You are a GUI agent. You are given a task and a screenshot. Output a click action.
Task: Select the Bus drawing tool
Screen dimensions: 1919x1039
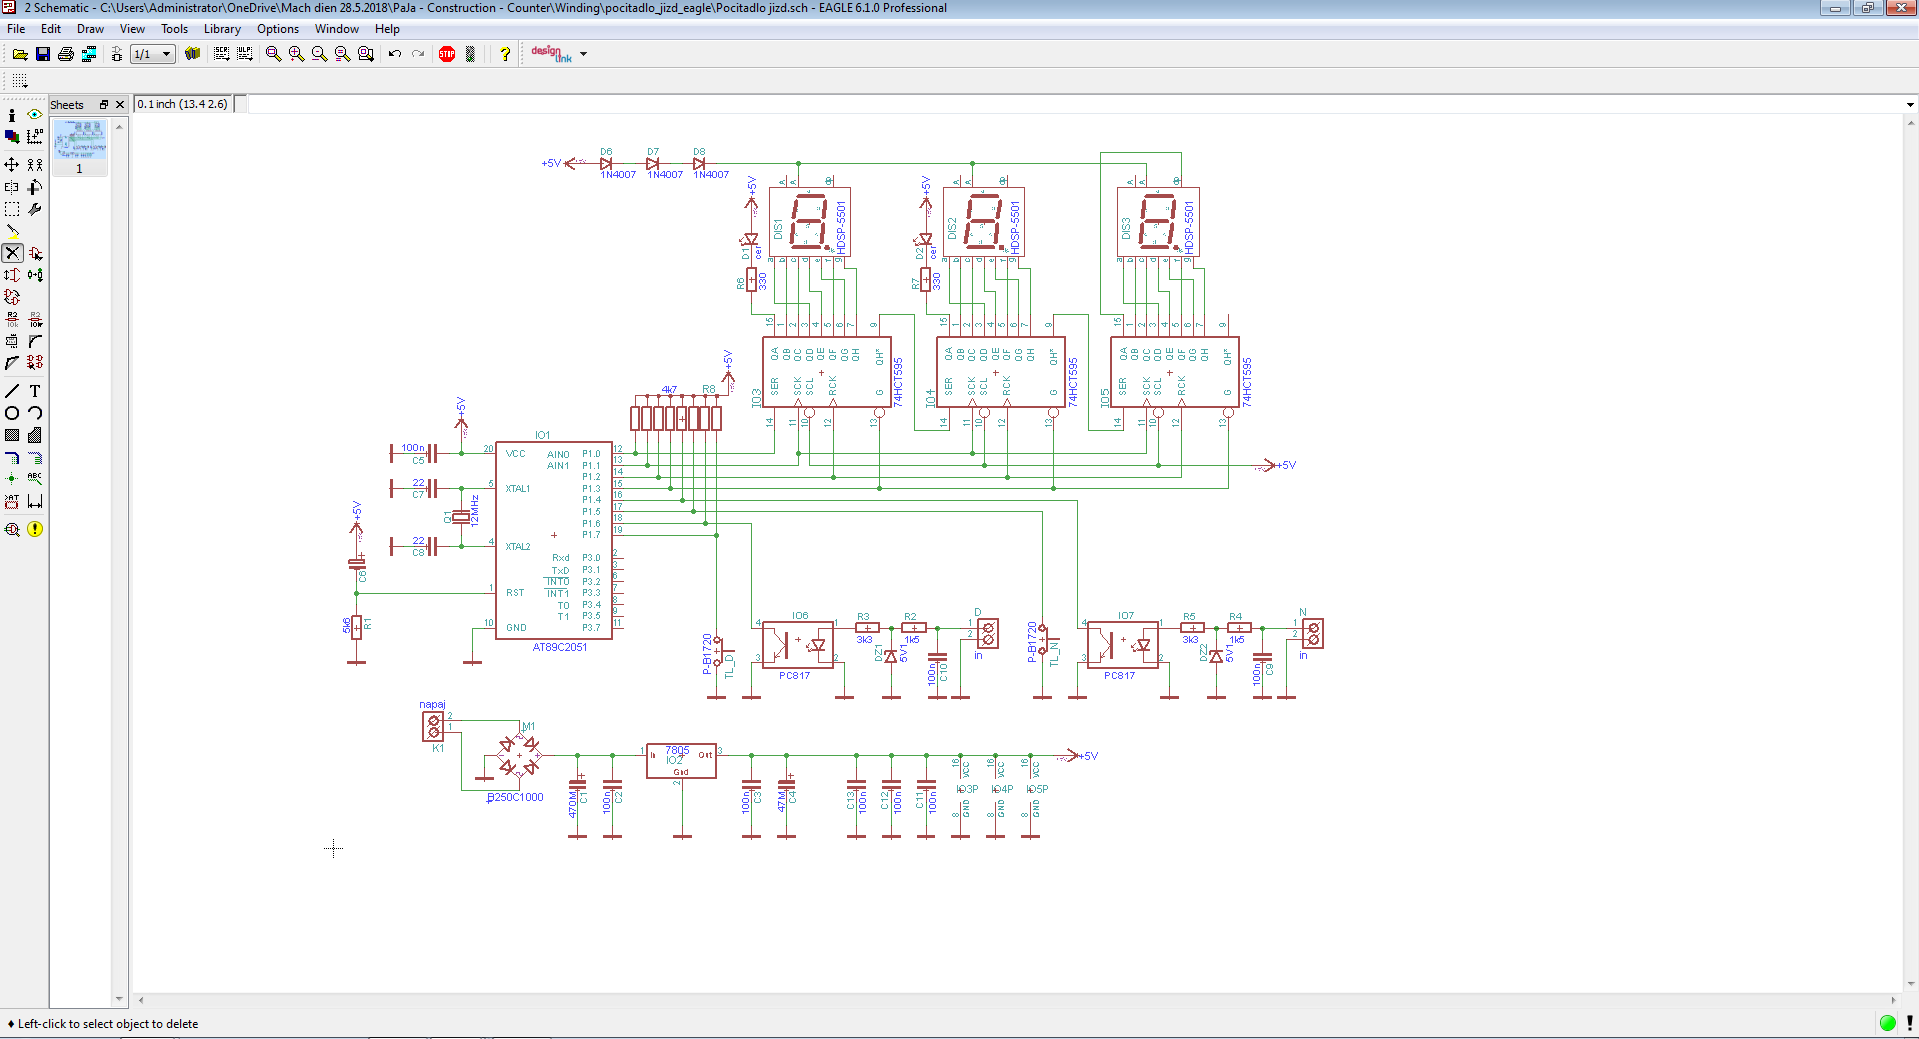[x=12, y=457]
